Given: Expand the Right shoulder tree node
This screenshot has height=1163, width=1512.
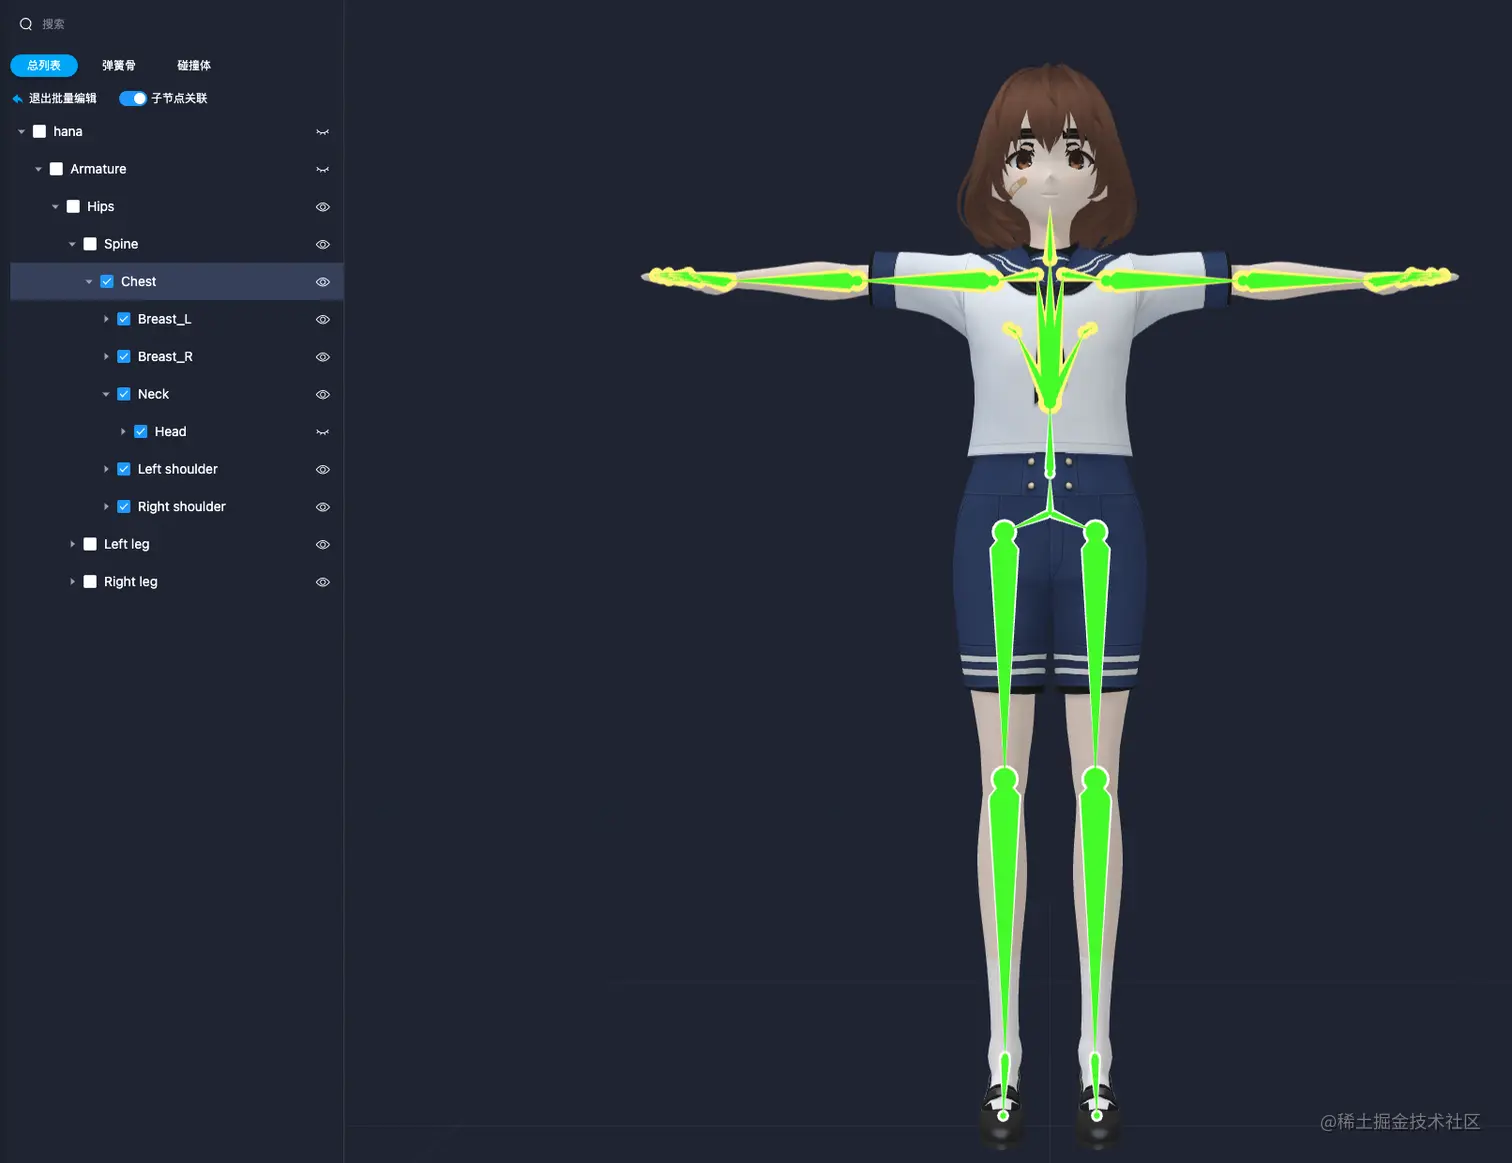Looking at the screenshot, I should tap(106, 507).
